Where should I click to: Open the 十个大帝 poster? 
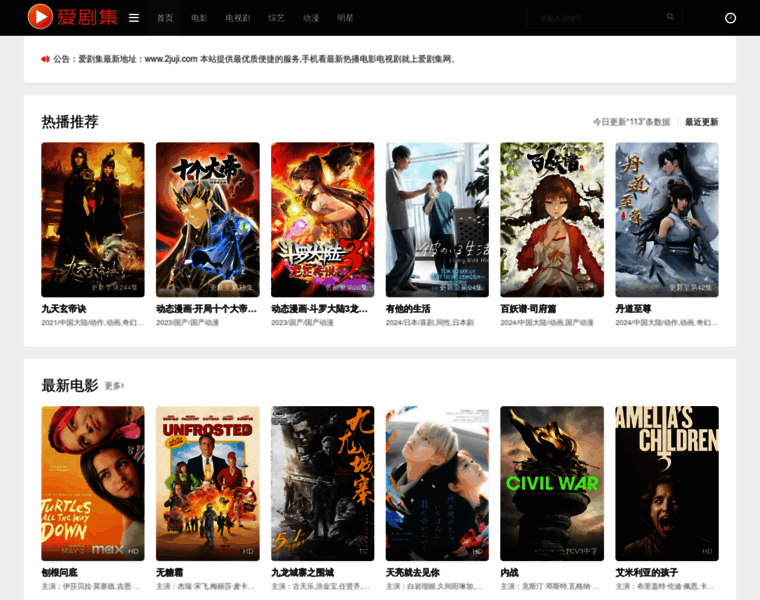point(207,220)
